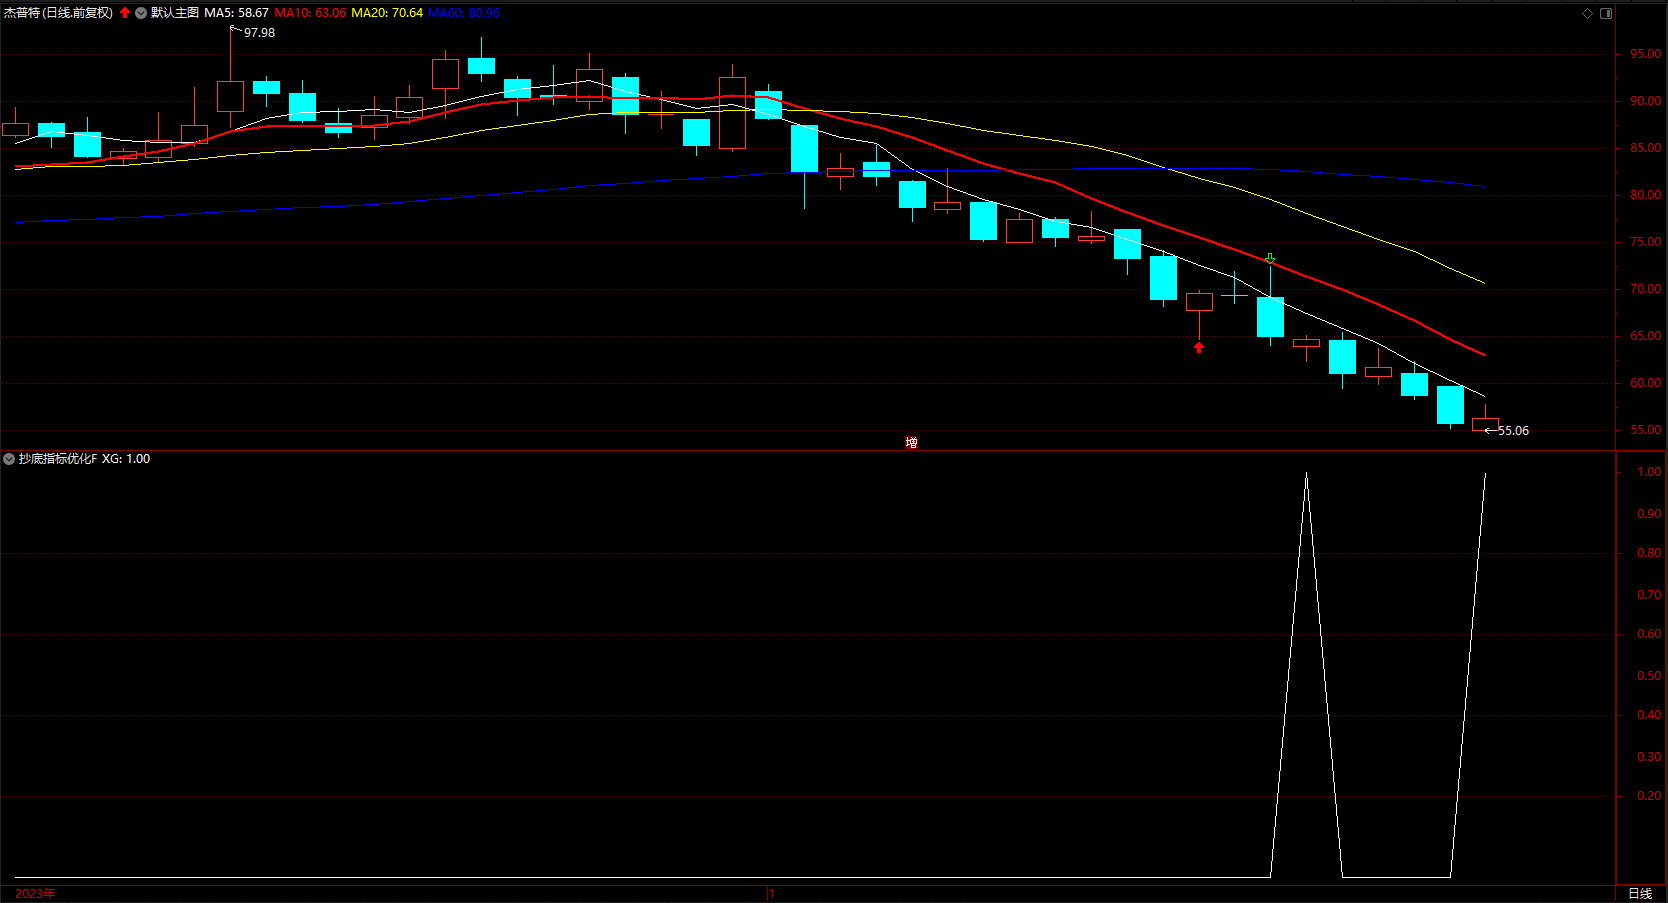The image size is (1668, 903).
Task: Click the month 1 marker on time axis
Action: pyautogui.click(x=772, y=893)
